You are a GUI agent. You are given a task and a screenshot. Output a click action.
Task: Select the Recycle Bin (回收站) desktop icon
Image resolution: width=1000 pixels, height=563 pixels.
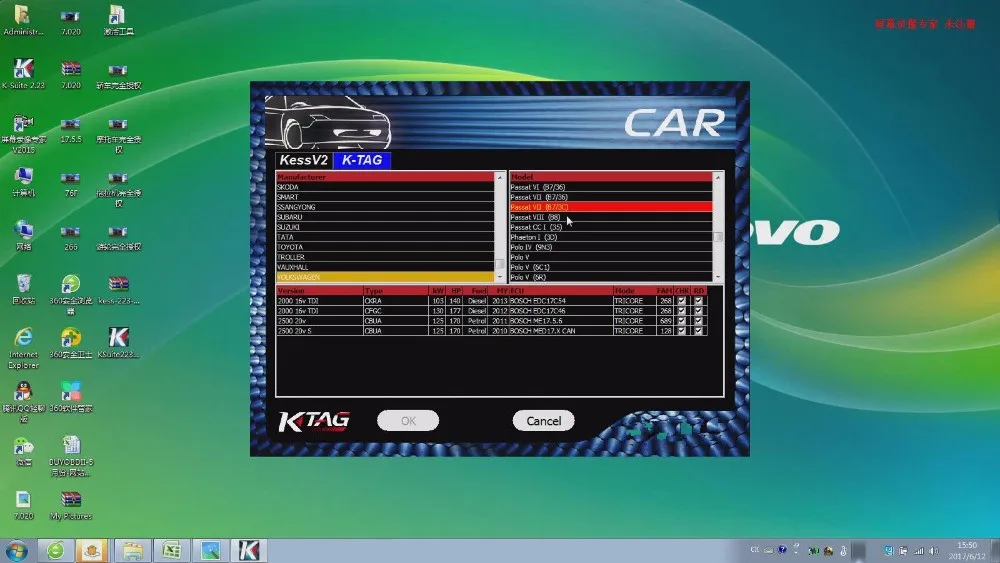click(x=24, y=289)
